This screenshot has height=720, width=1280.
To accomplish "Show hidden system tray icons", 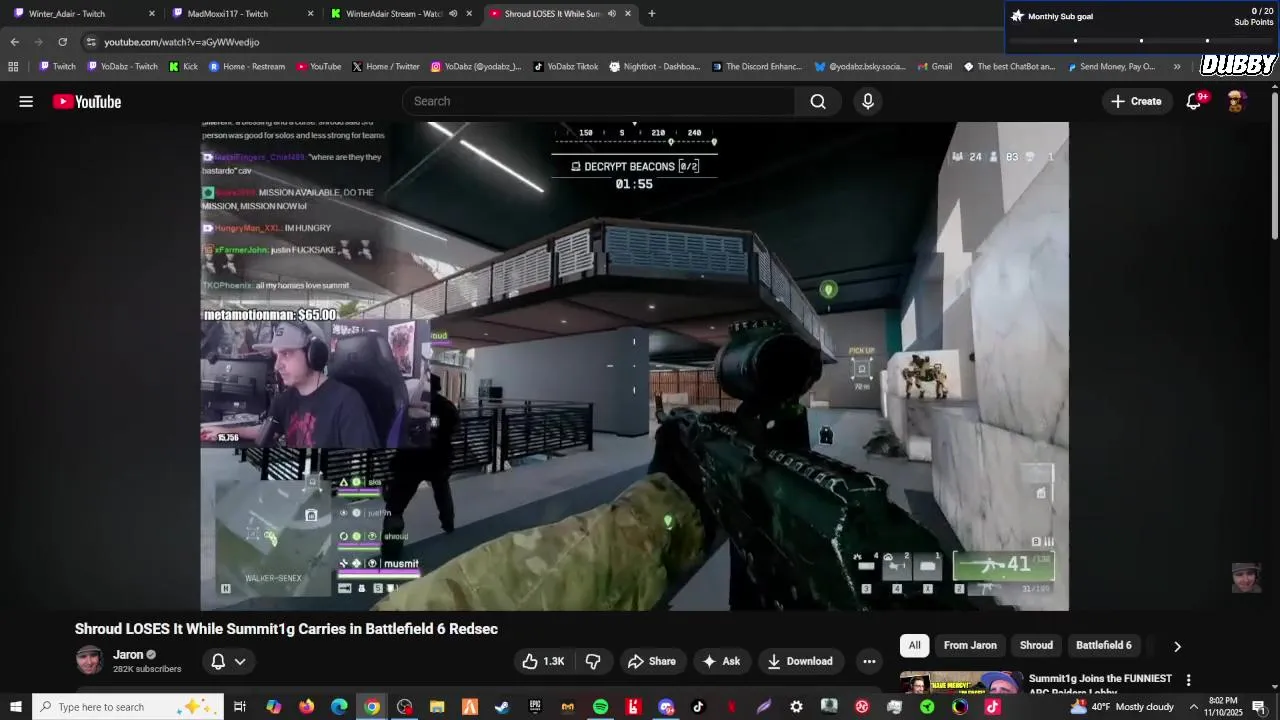I will 1193,707.
